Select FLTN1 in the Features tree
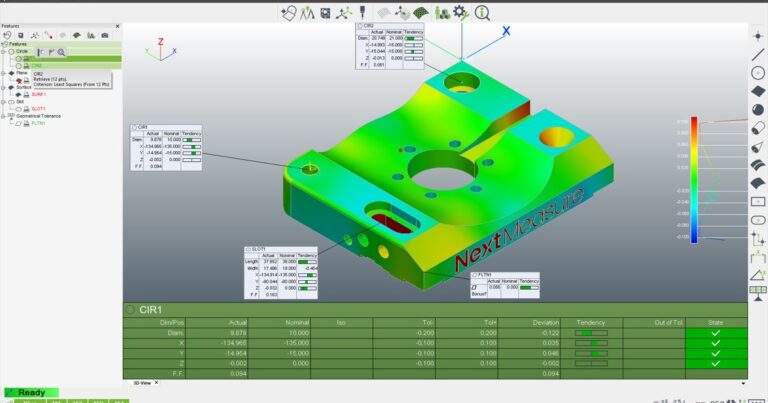The image size is (768, 403). 38,123
